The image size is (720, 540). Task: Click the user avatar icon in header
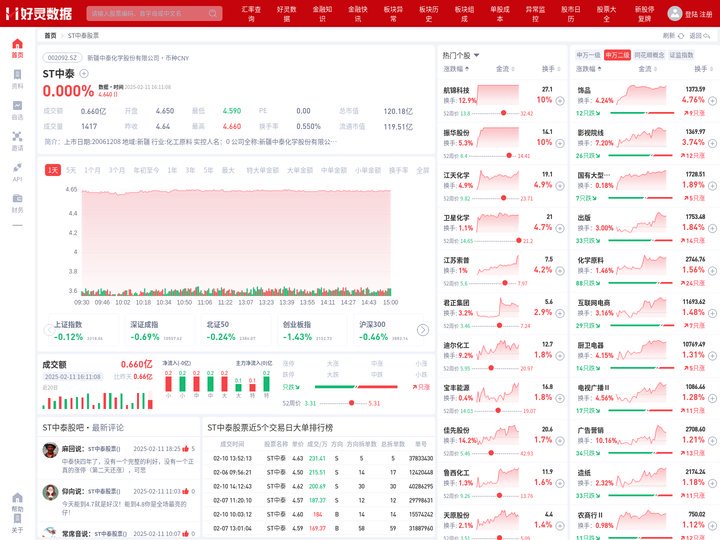point(674,13)
